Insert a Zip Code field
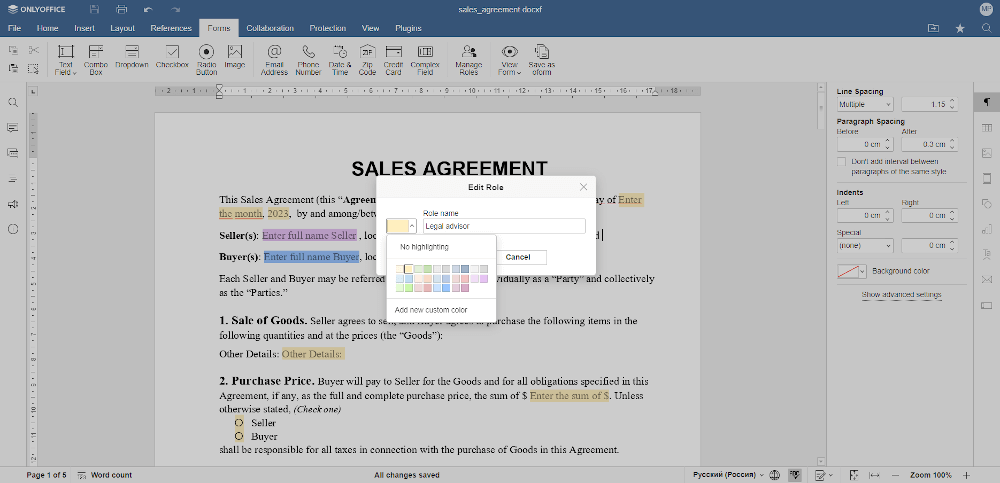Screen dimensions: 1000x483 [x=367, y=55]
